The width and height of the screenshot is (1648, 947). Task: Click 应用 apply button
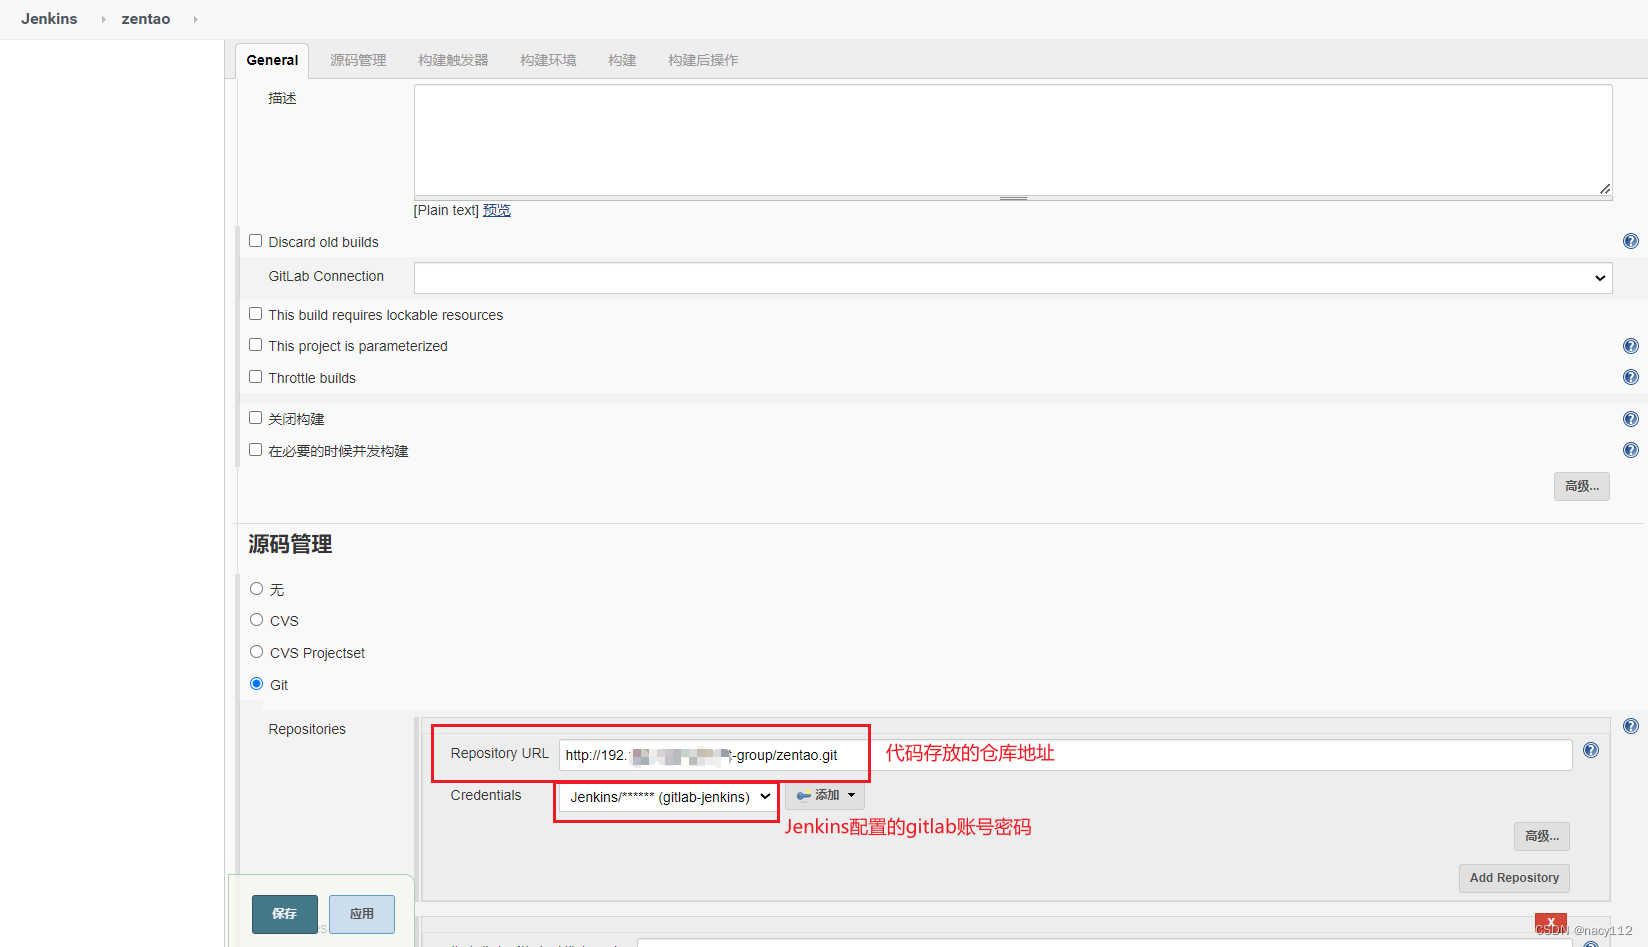[362, 914]
